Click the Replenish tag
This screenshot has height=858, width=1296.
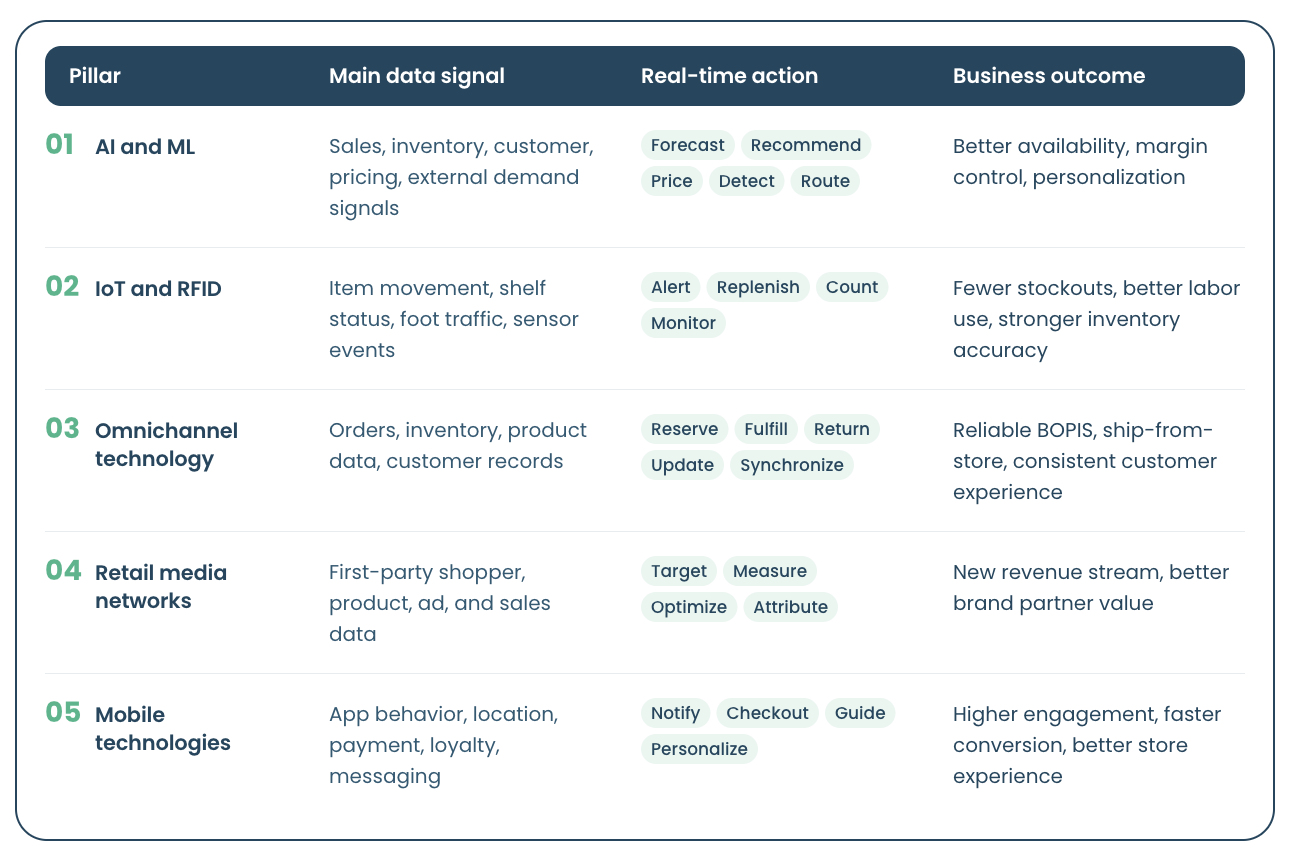pyautogui.click(x=759, y=287)
